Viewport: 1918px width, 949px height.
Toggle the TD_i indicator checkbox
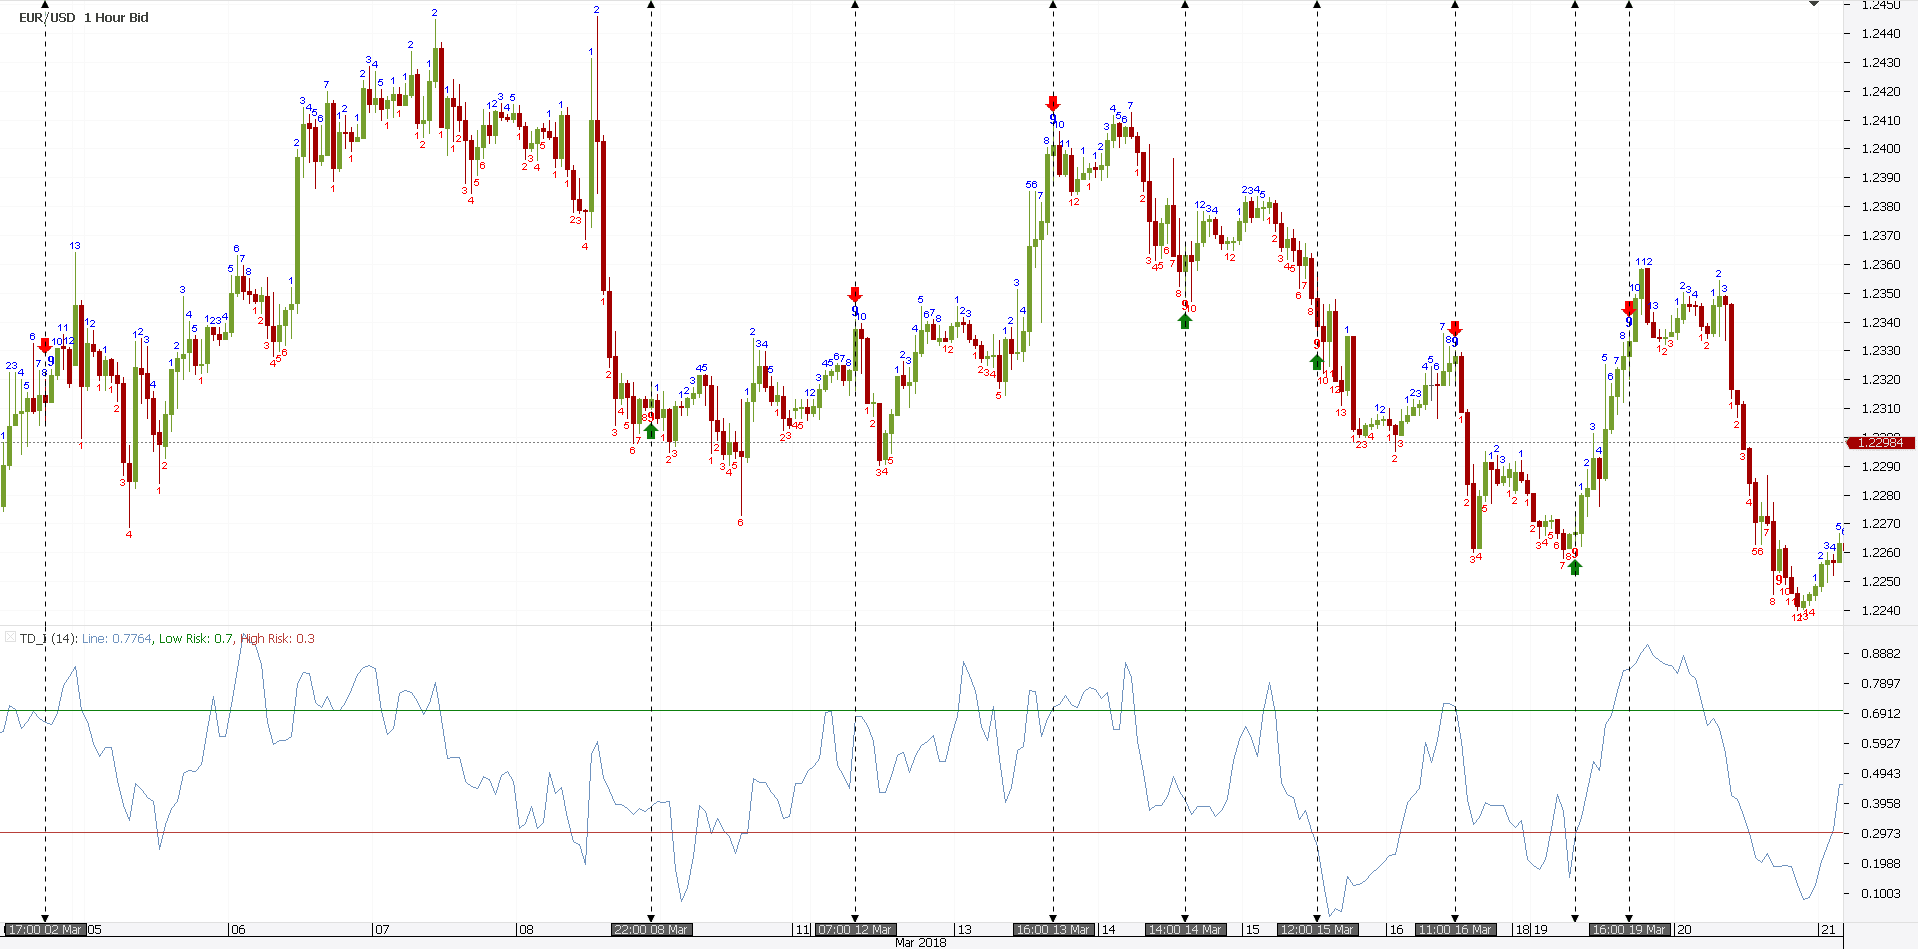tap(10, 637)
